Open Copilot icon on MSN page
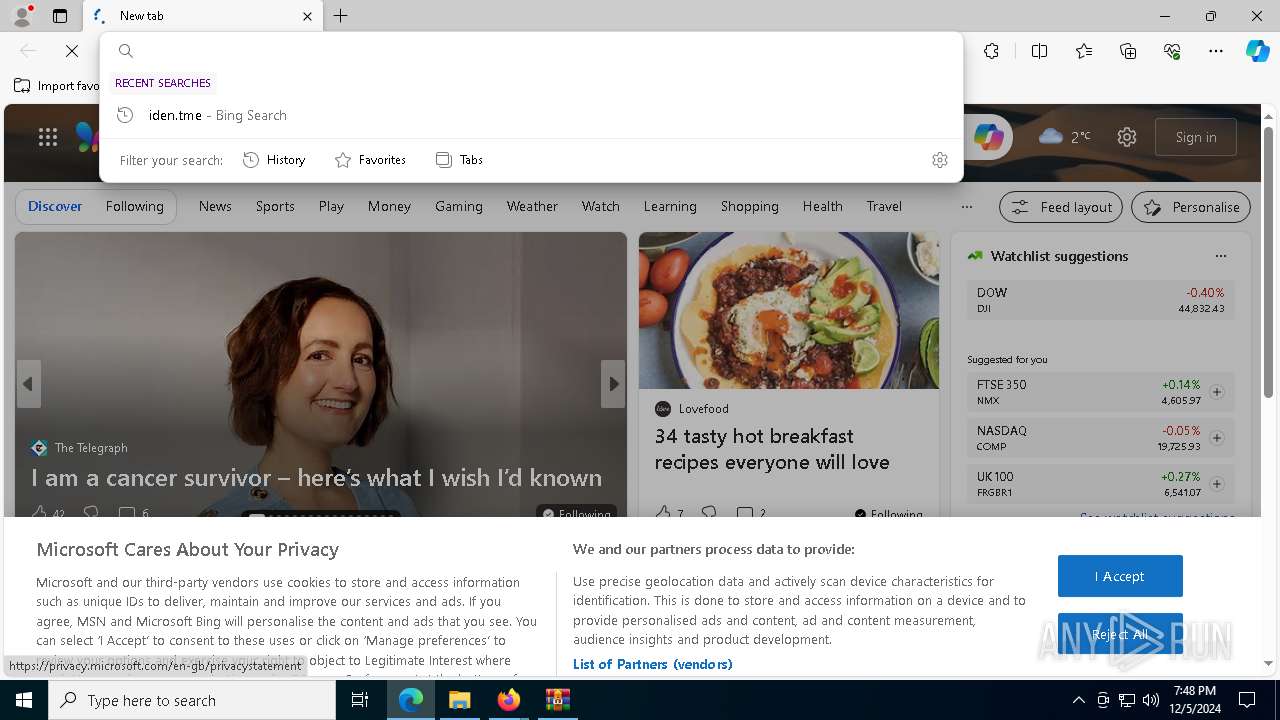This screenshot has width=1280, height=720. pos(988,137)
